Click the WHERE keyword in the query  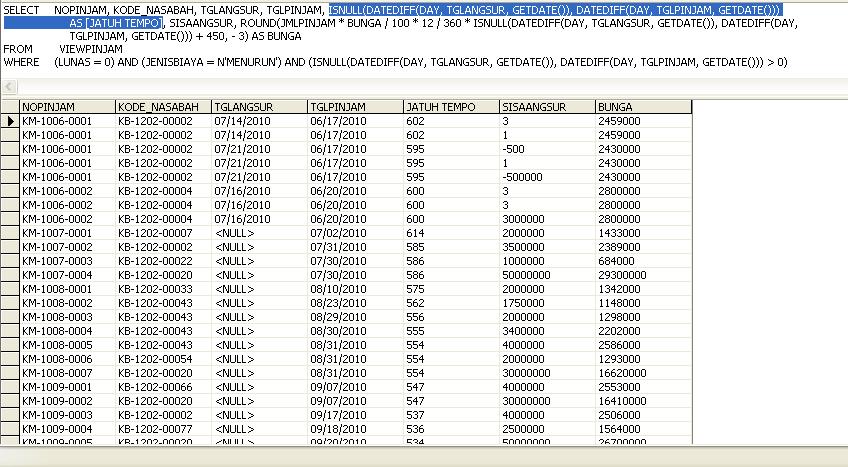pyautogui.click(x=22, y=62)
